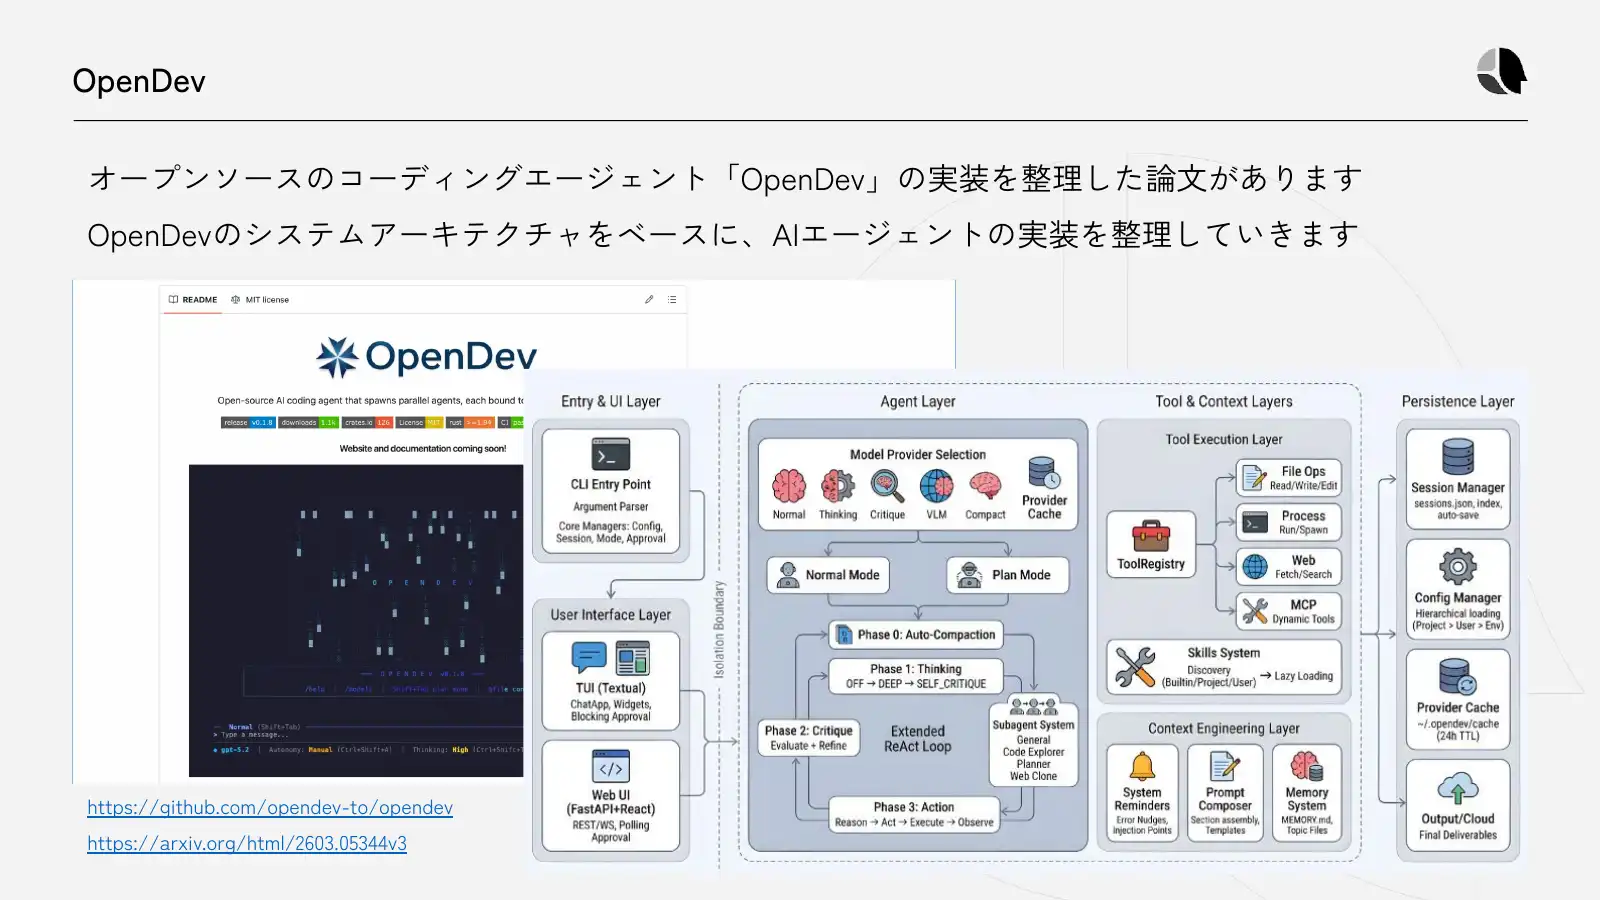Click the Context Engineering Layer heading
The width and height of the screenshot is (1600, 900).
(1224, 728)
